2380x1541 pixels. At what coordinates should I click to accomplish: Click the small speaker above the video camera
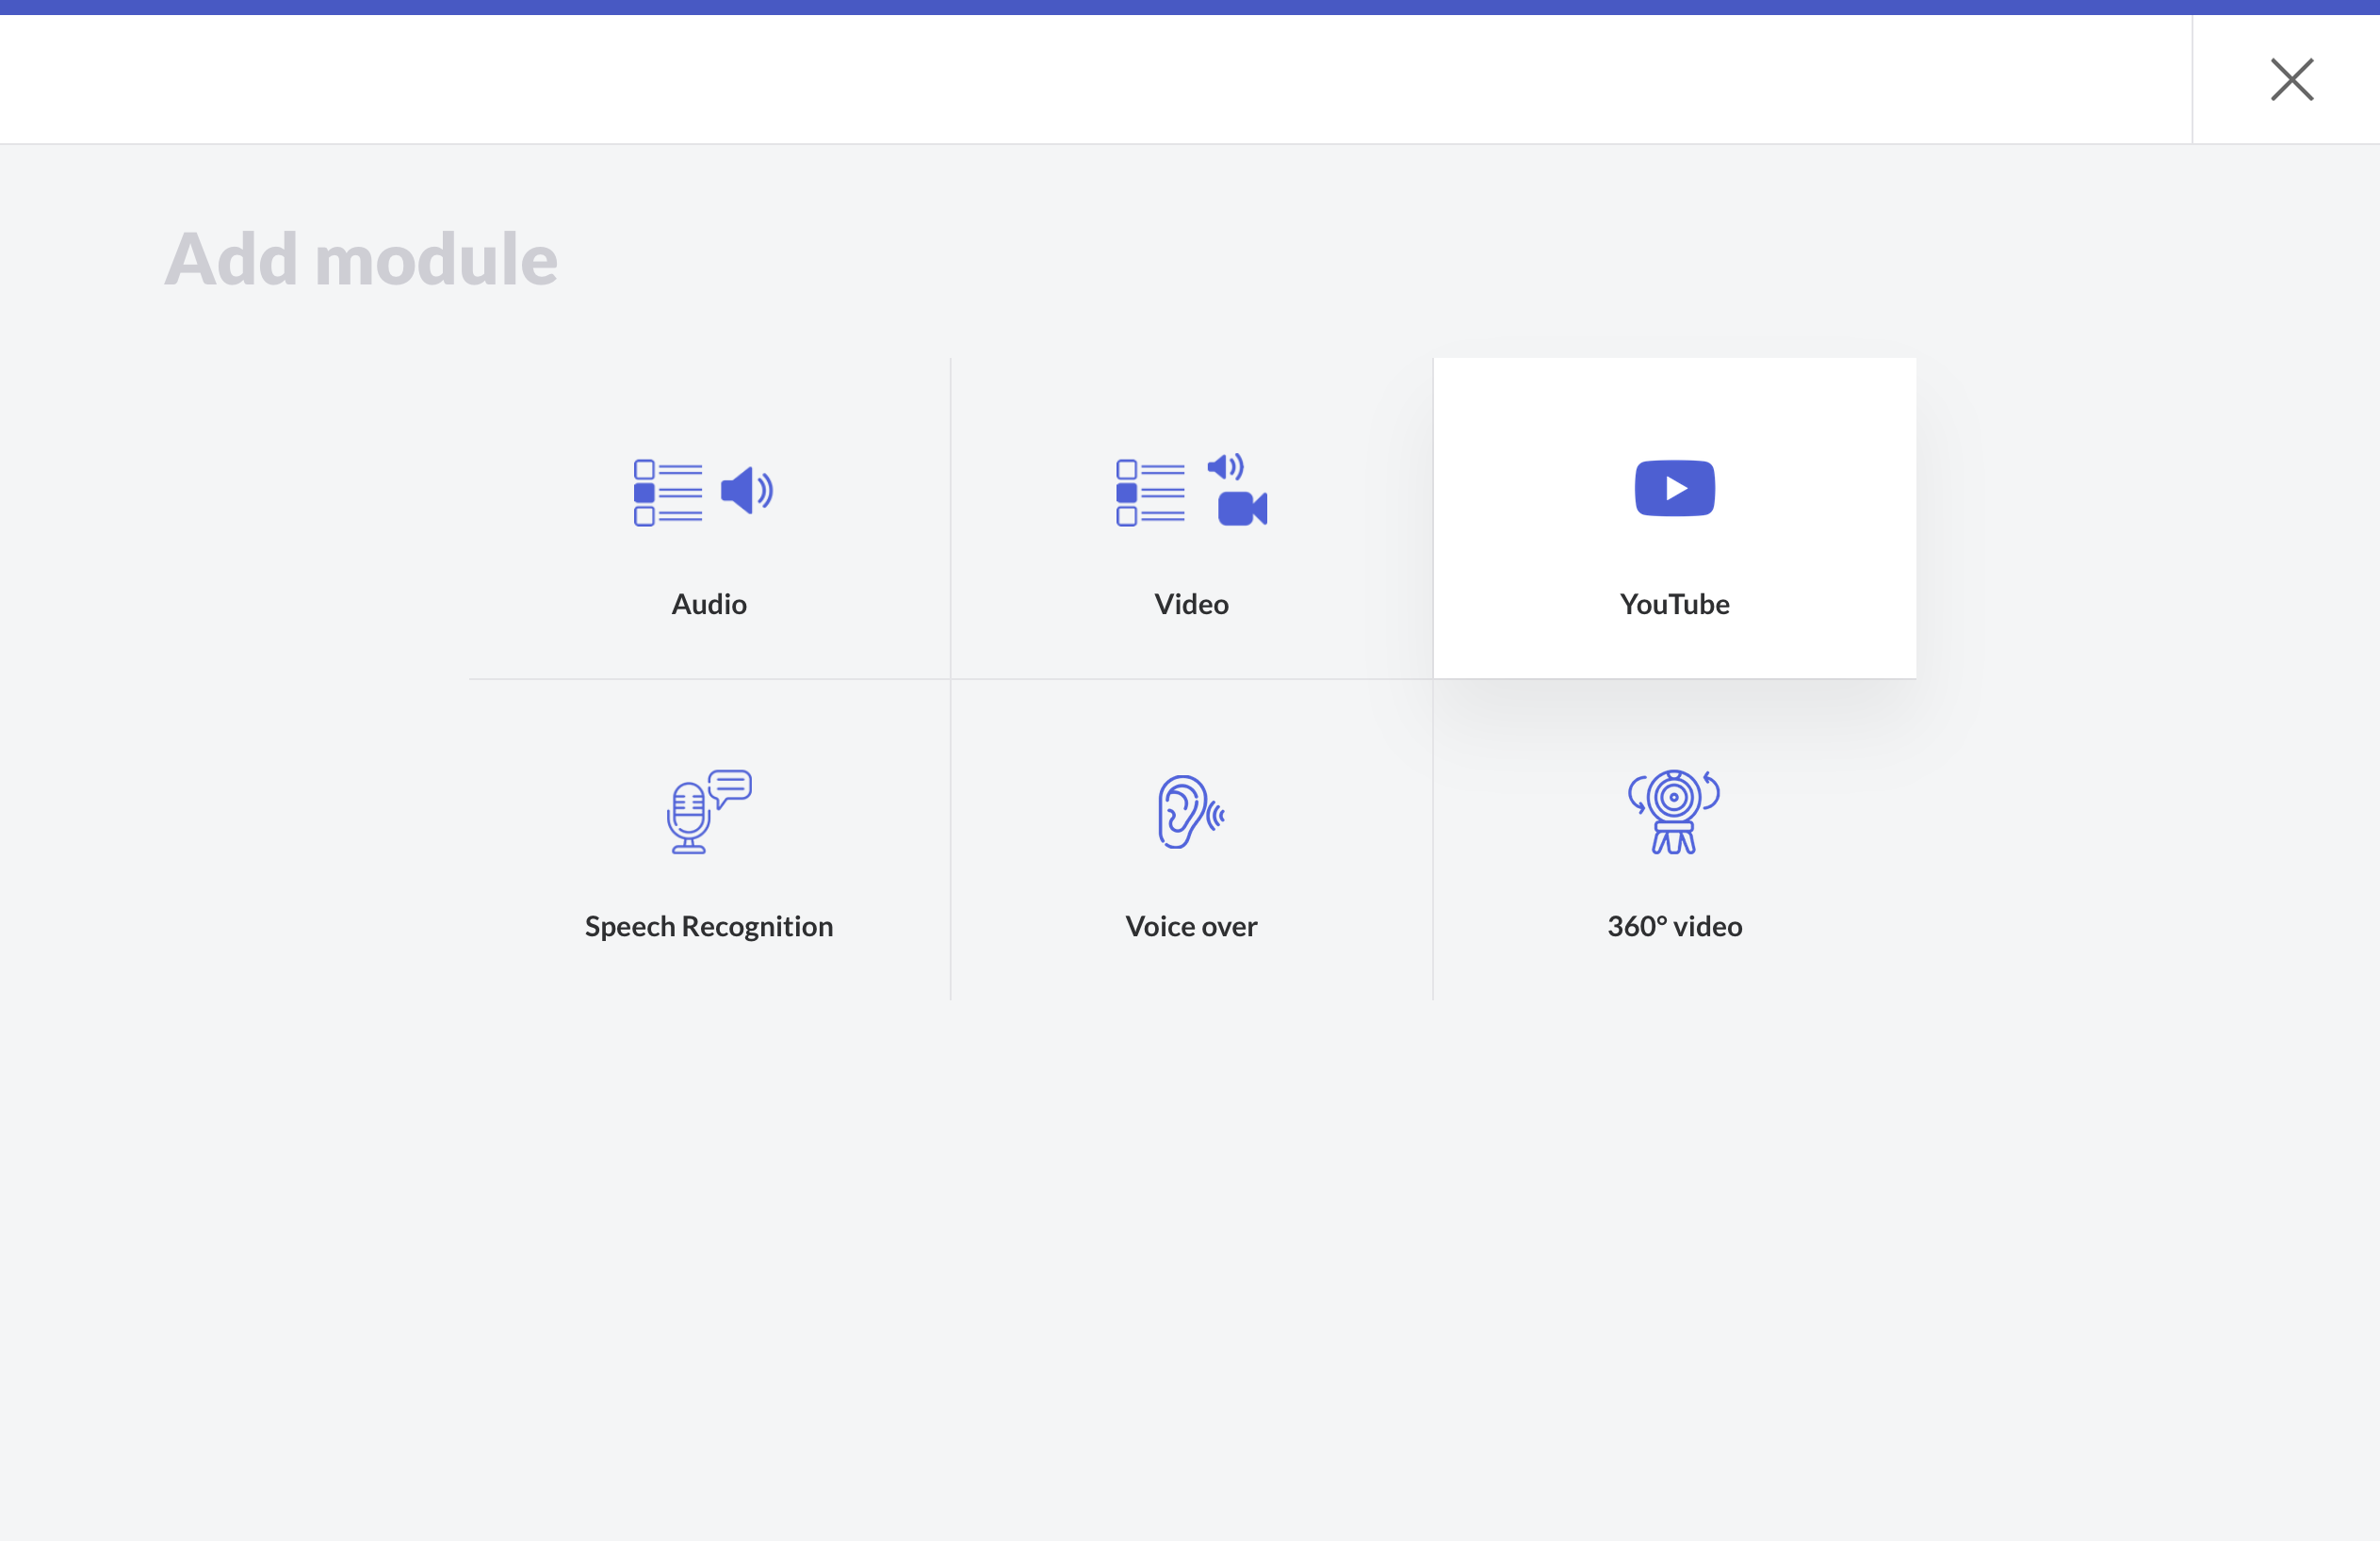point(1225,467)
